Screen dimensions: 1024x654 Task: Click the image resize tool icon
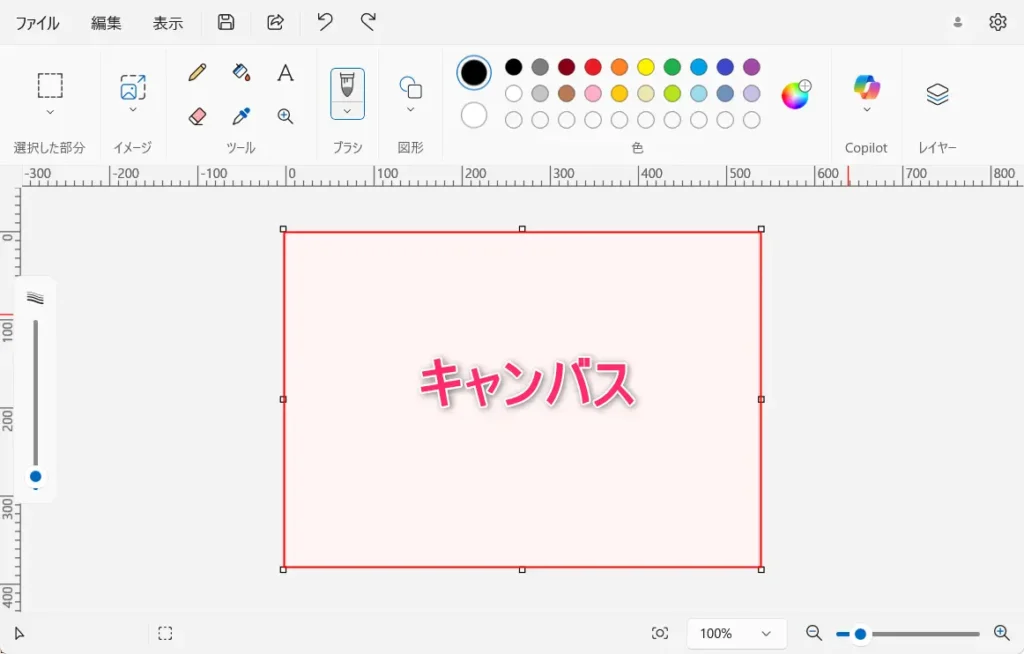pyautogui.click(x=133, y=87)
